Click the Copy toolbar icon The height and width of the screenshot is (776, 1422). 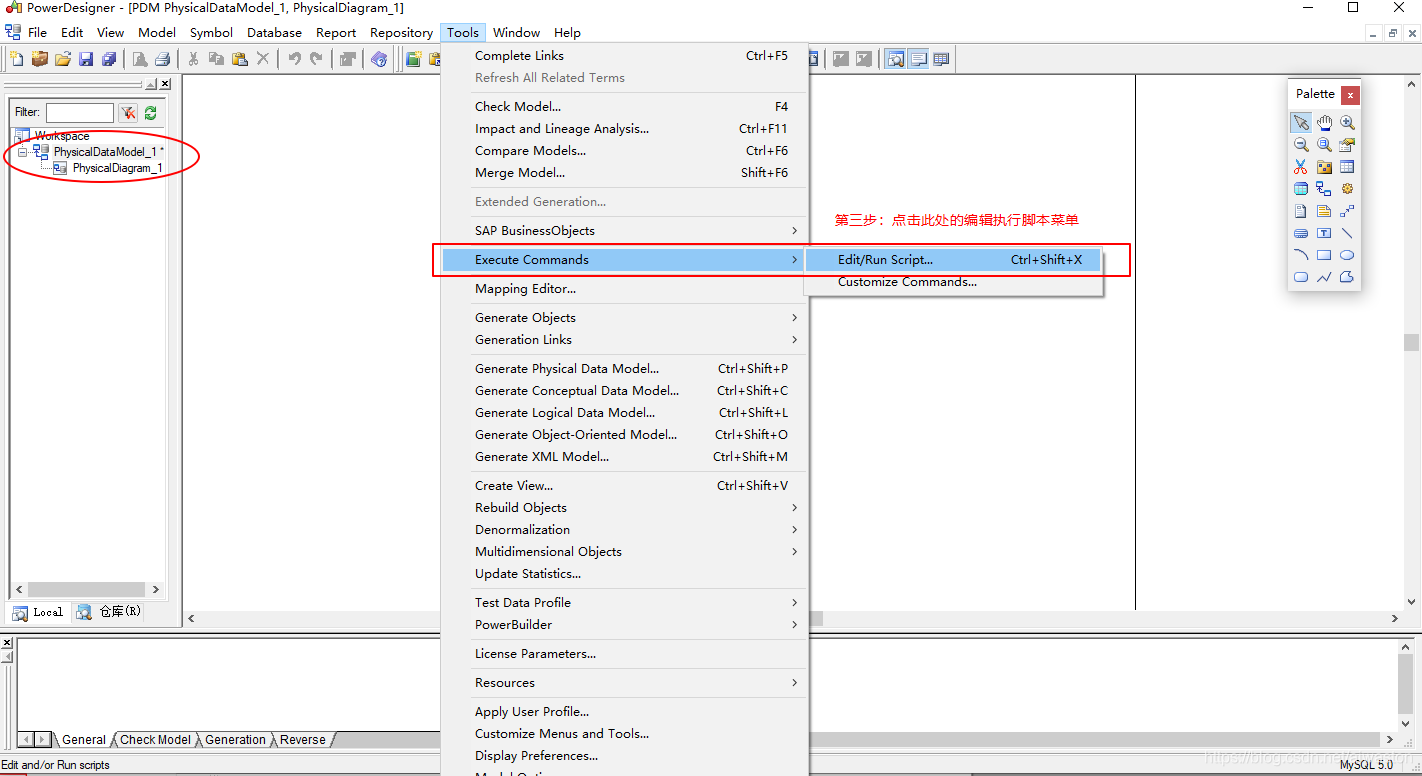(x=216, y=59)
